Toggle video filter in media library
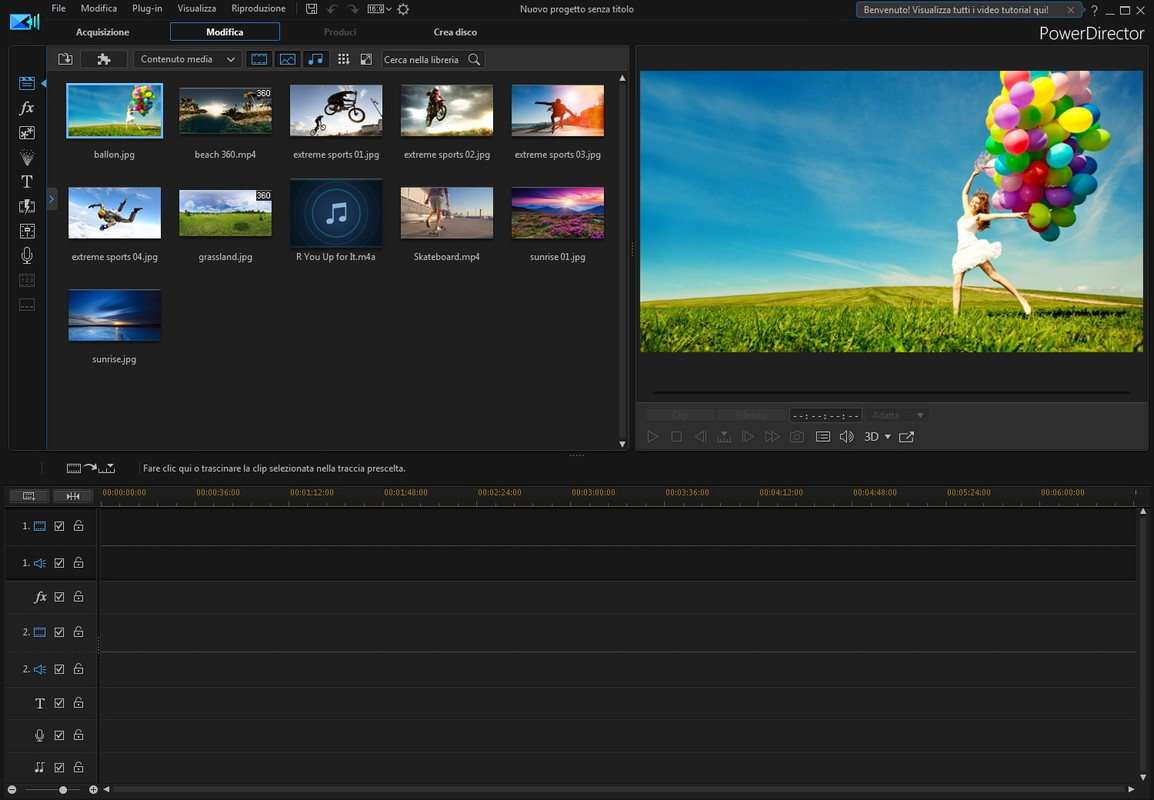This screenshot has width=1154, height=800. [x=259, y=59]
